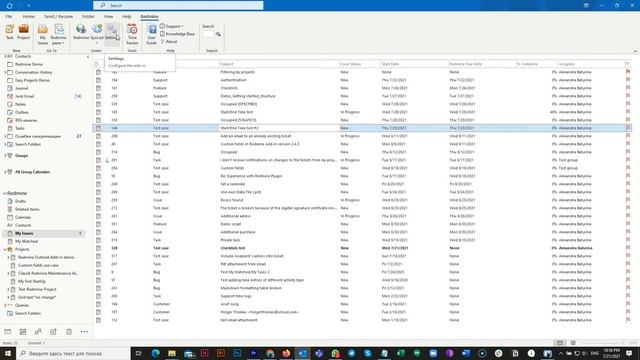
Task: Click the ribbon Search input box
Action: coord(208,34)
